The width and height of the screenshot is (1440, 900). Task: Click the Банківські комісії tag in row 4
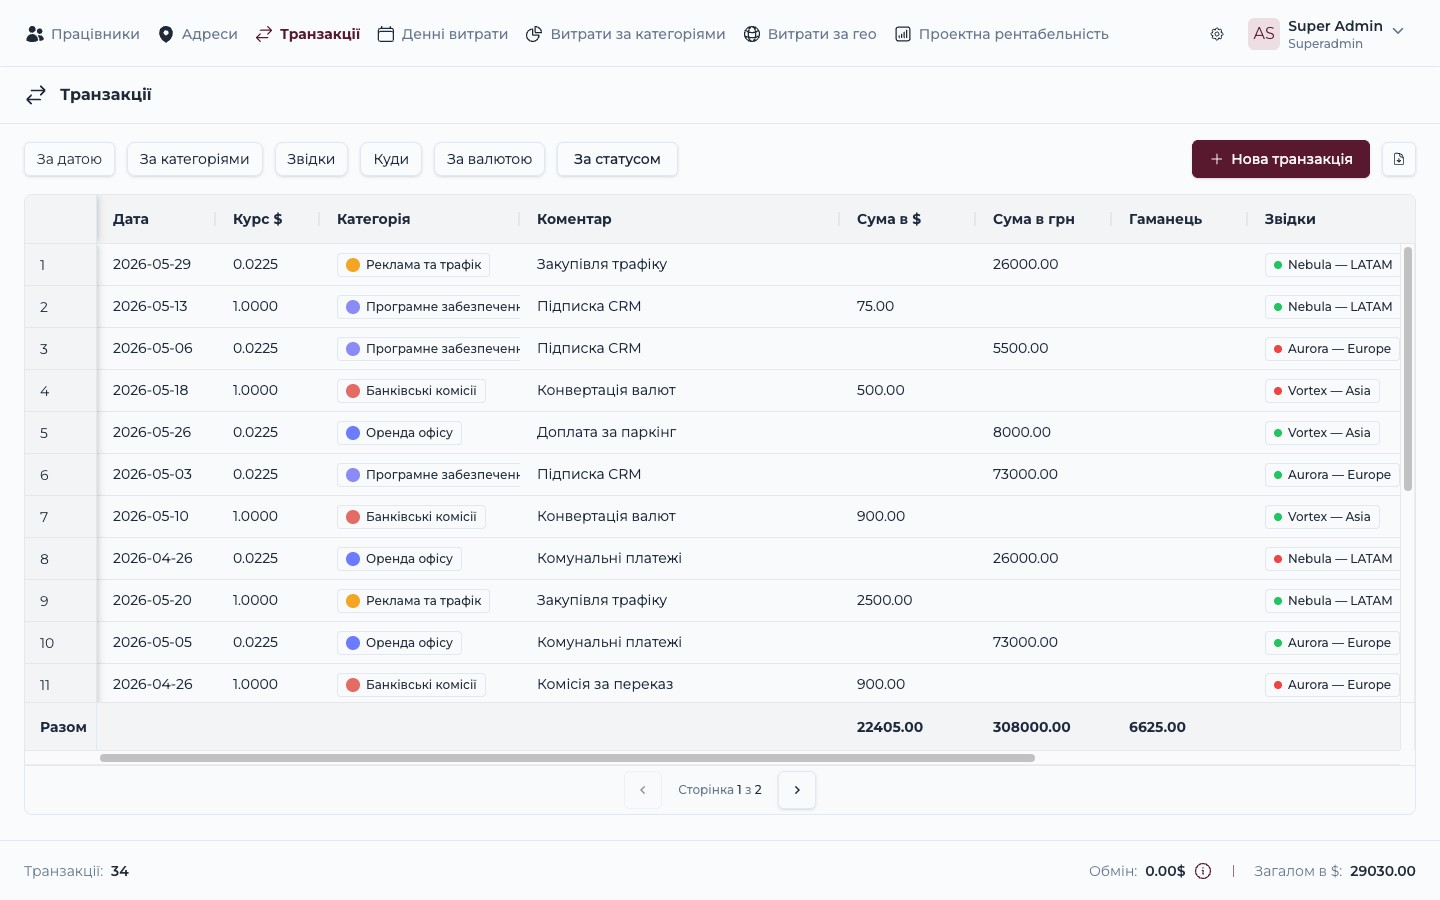(x=411, y=391)
